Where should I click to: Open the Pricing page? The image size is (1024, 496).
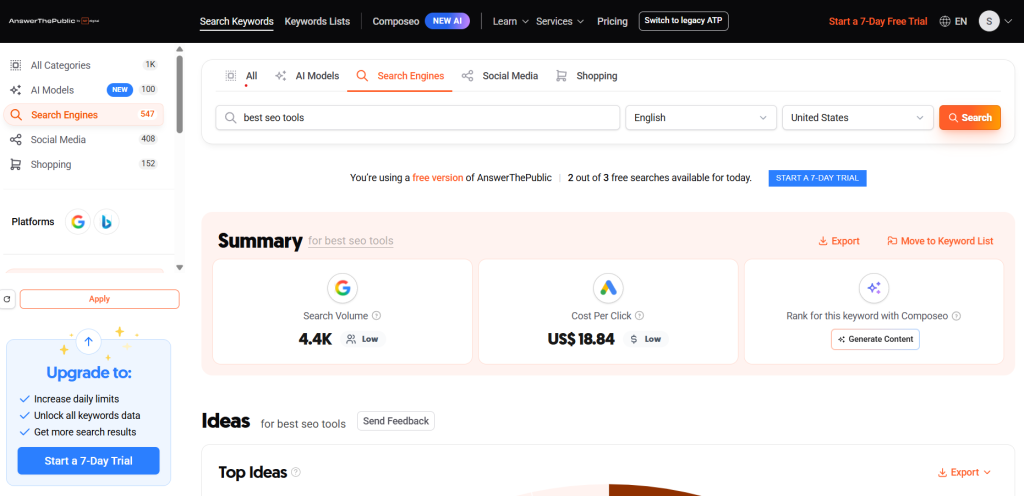point(612,21)
